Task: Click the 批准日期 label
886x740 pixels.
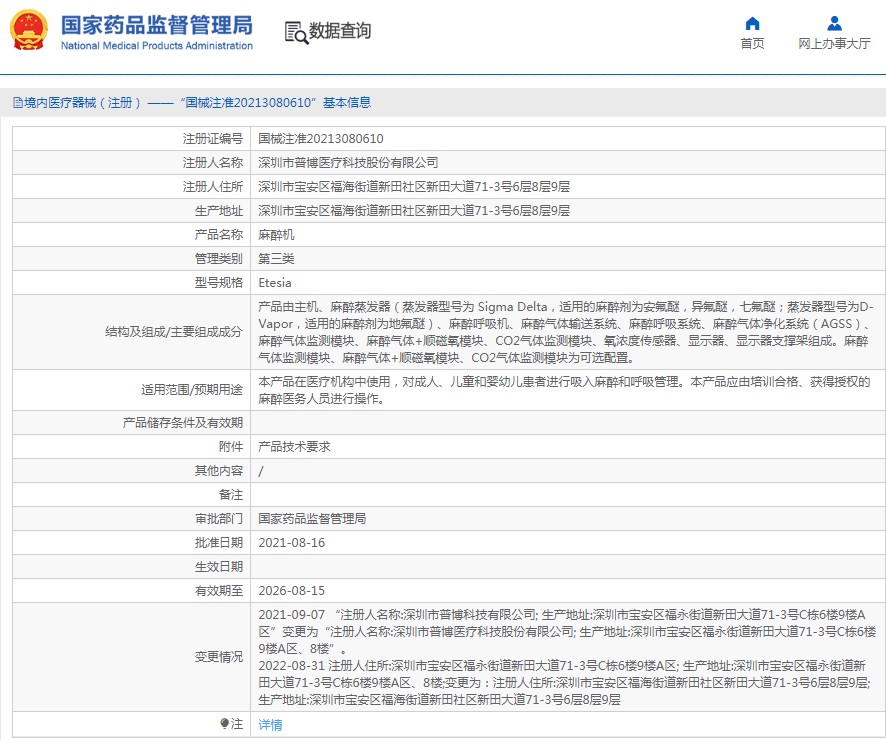Action: 219,542
